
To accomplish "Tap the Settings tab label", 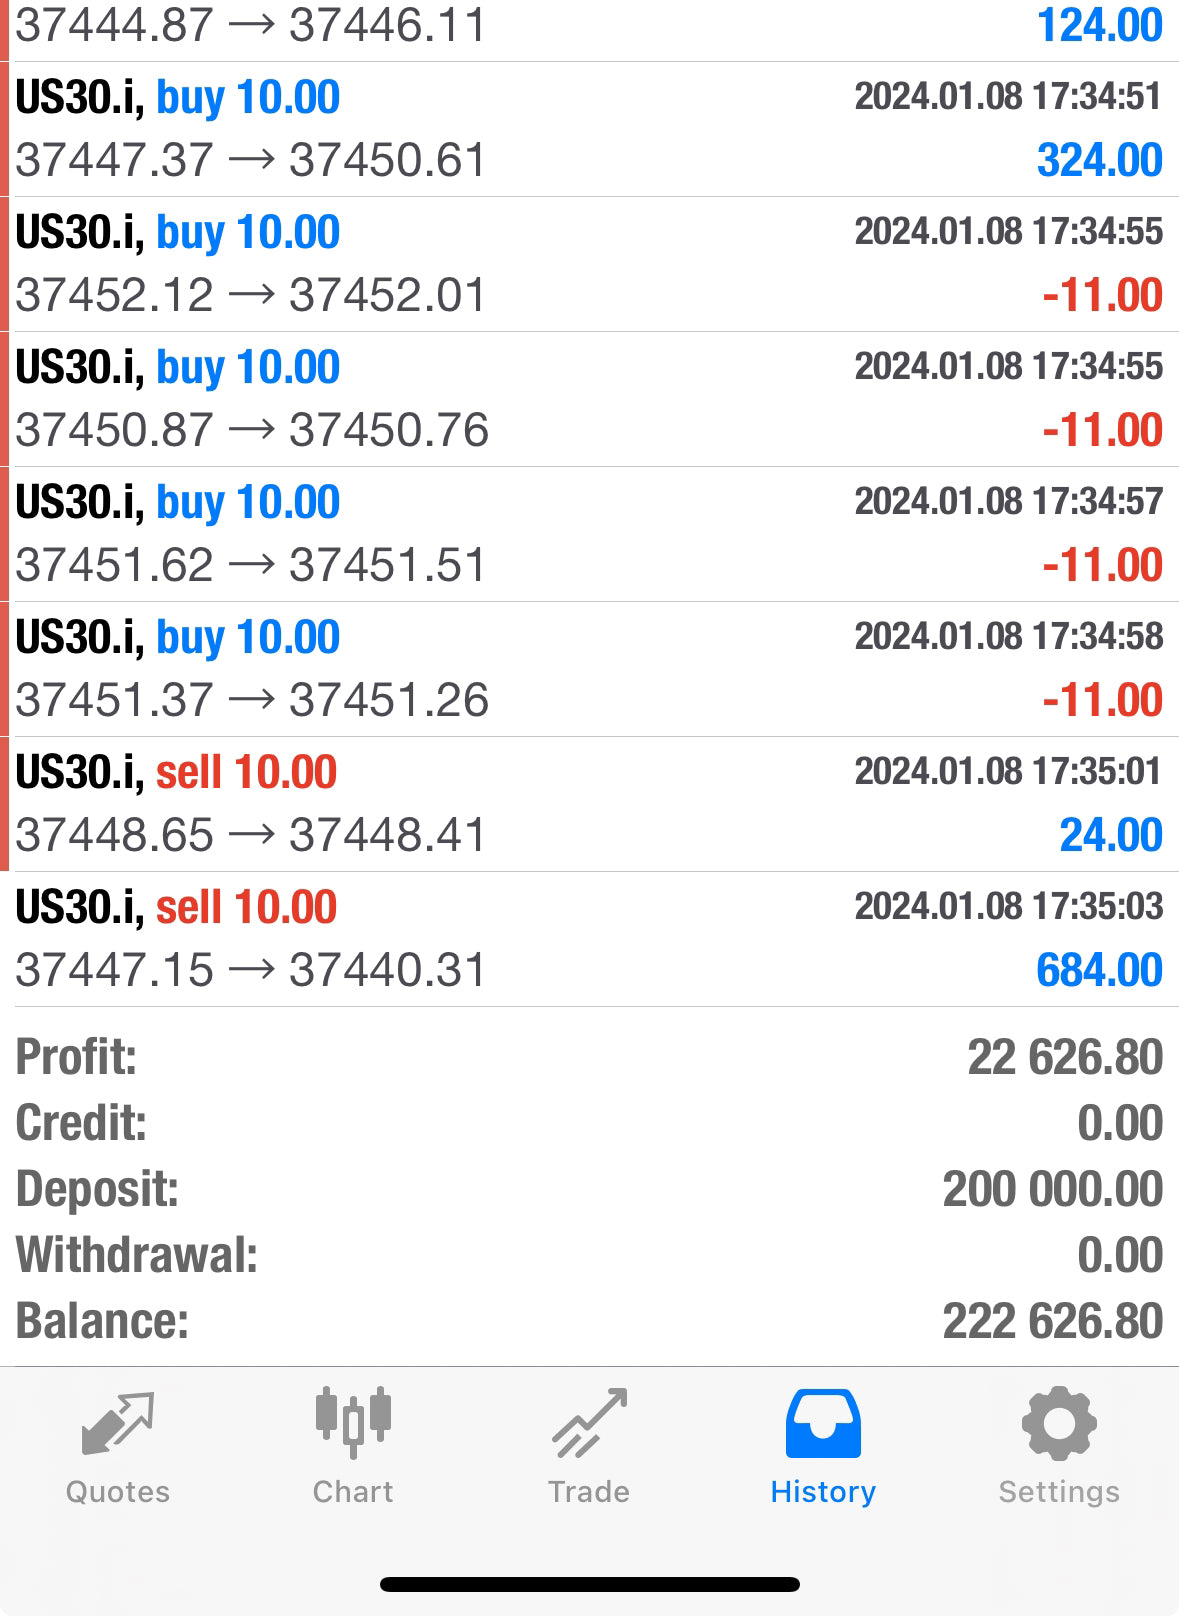I will coord(1059,1492).
